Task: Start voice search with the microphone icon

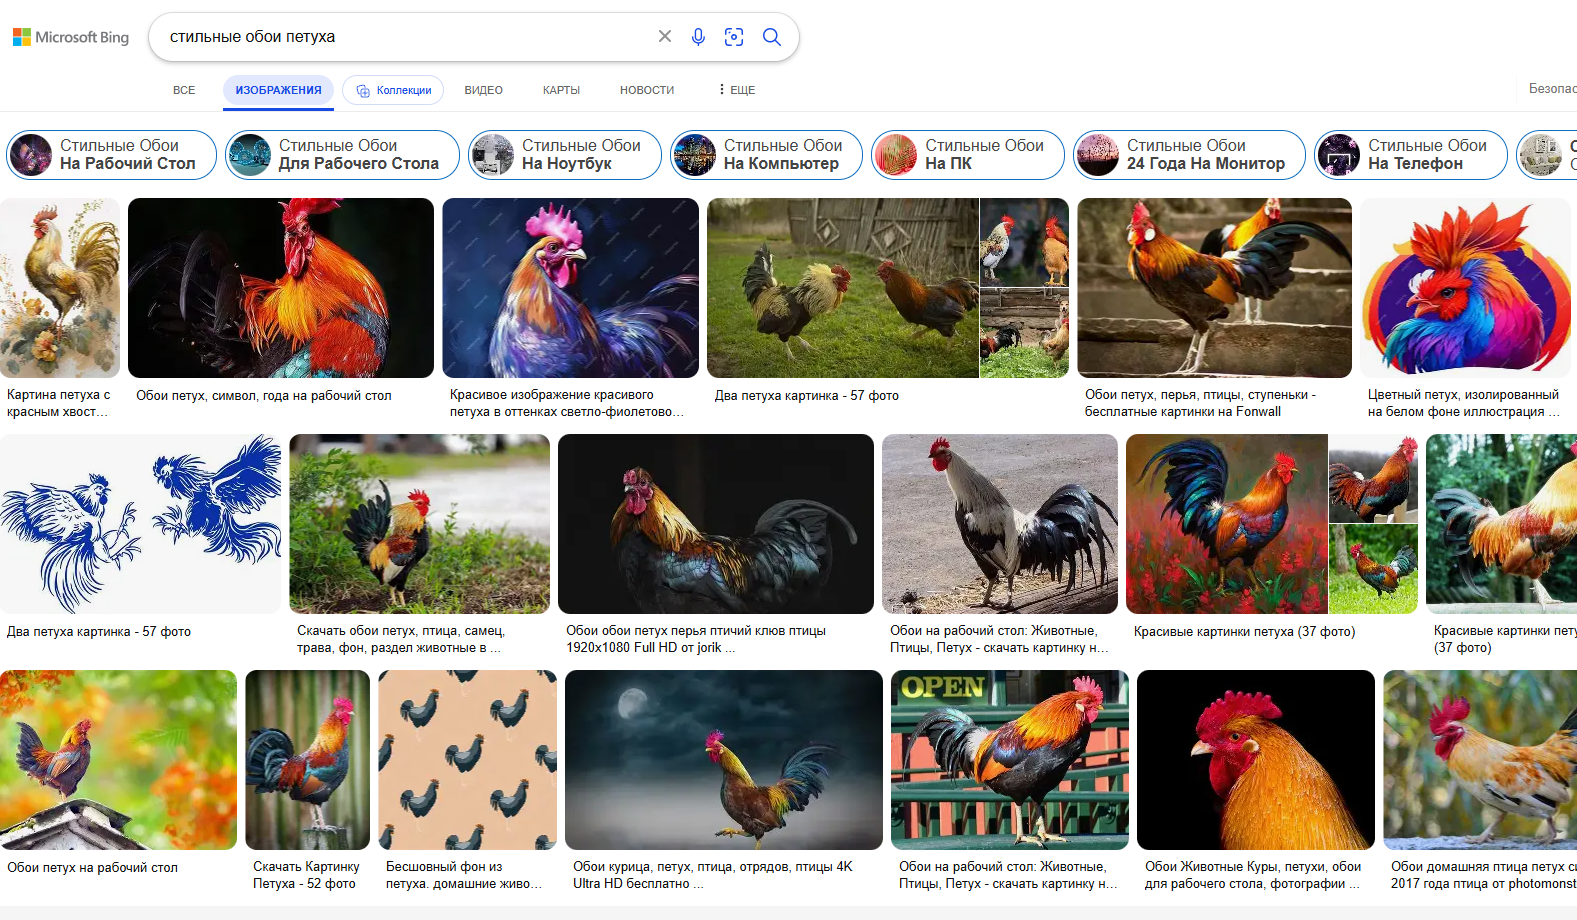Action: tap(698, 37)
